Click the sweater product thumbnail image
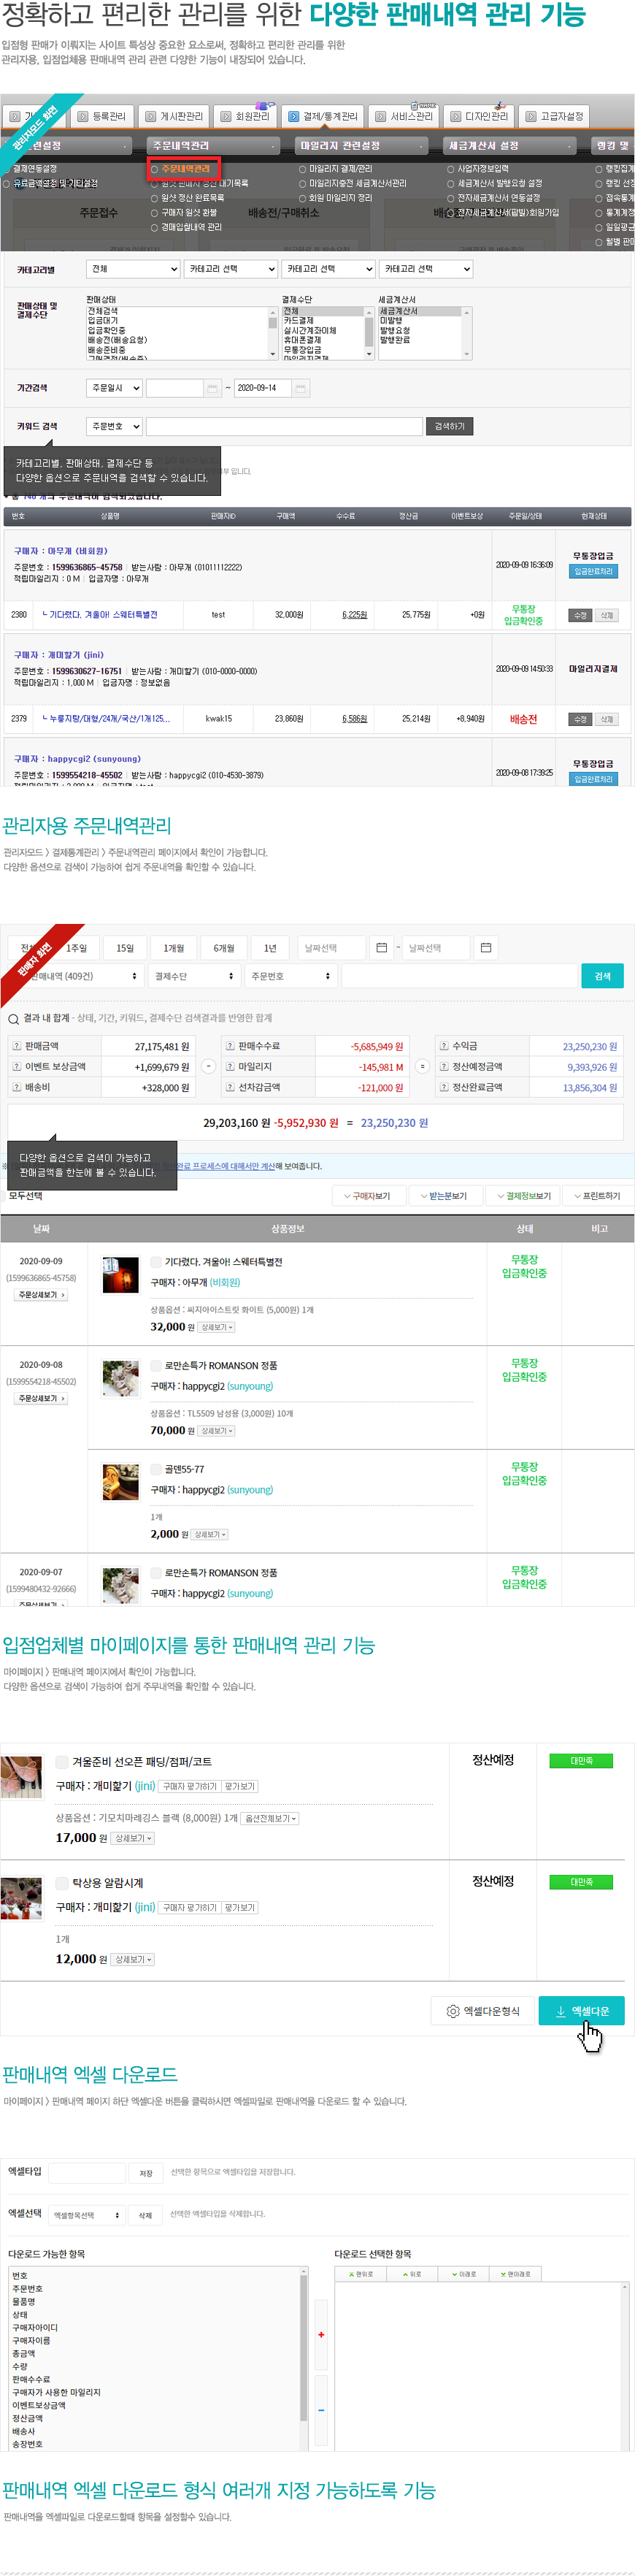Image resolution: width=635 pixels, height=2576 pixels. point(120,1275)
